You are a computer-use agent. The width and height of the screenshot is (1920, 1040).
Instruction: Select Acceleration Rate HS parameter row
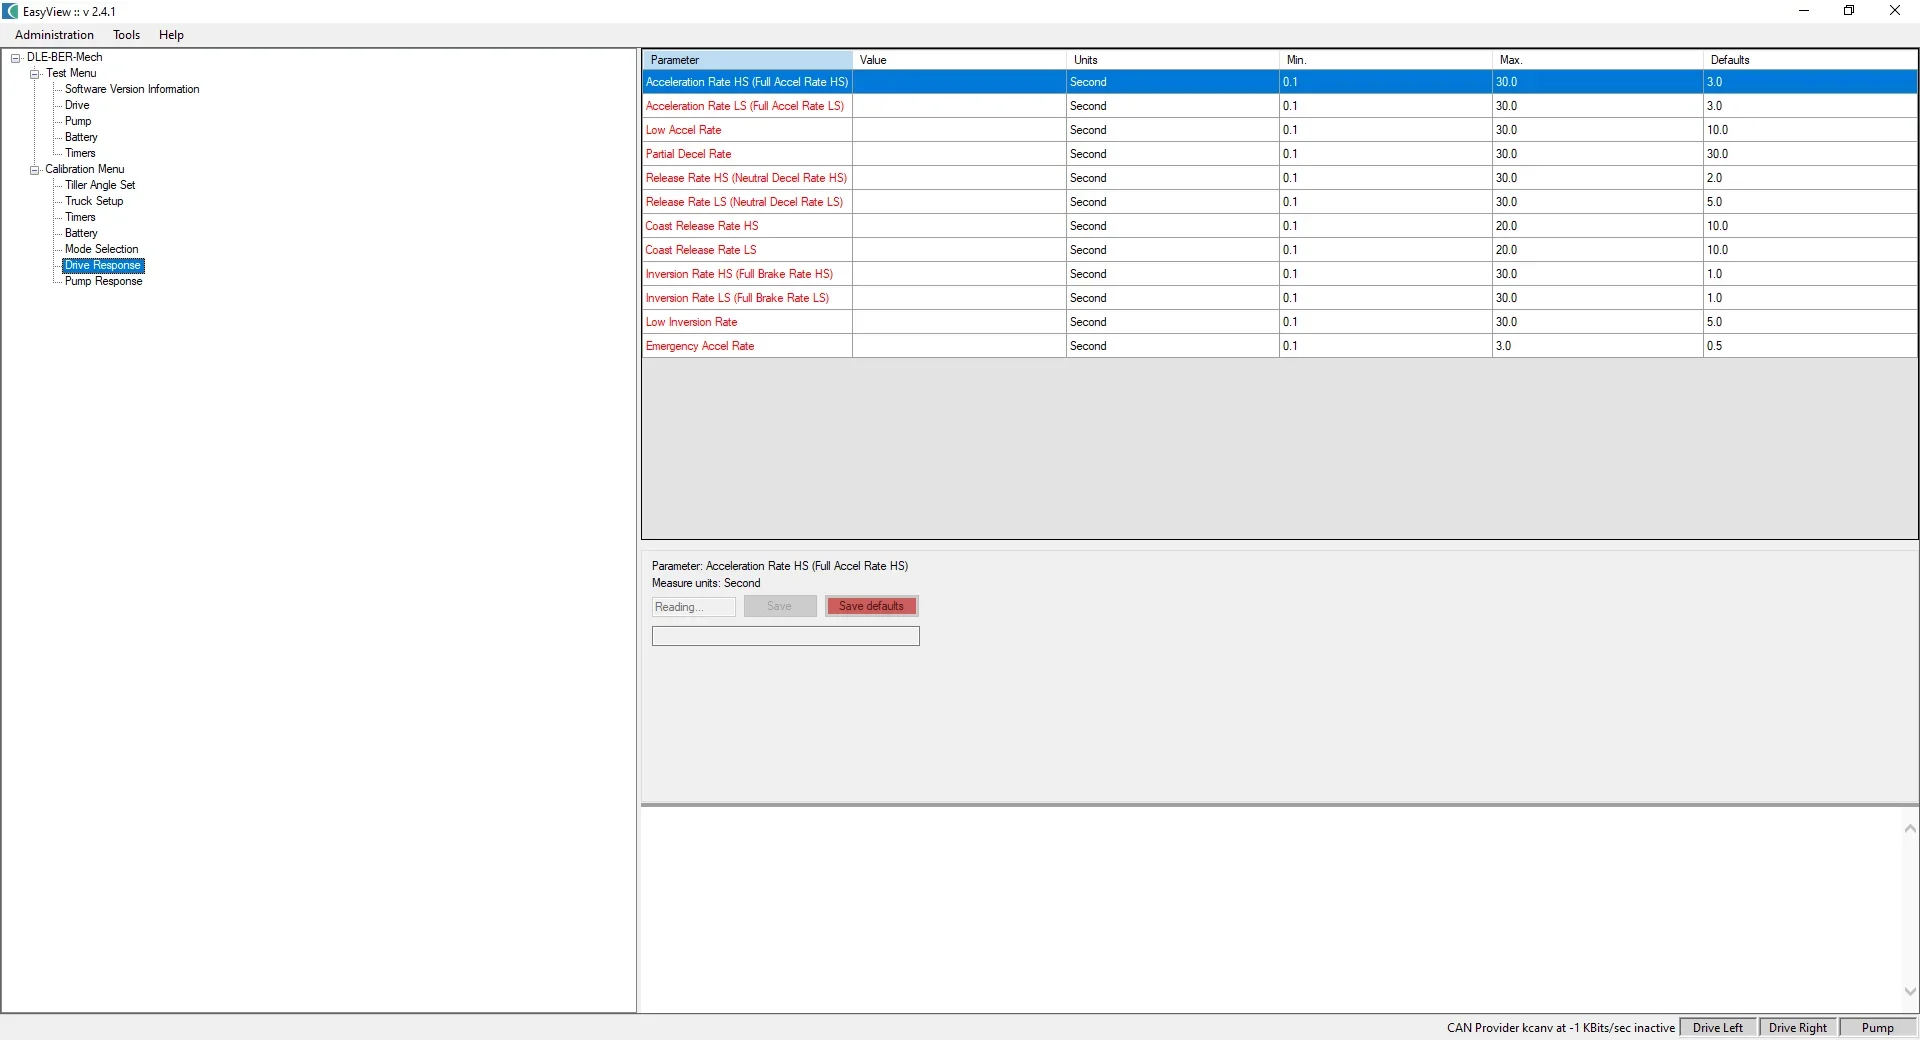pyautogui.click(x=1280, y=82)
